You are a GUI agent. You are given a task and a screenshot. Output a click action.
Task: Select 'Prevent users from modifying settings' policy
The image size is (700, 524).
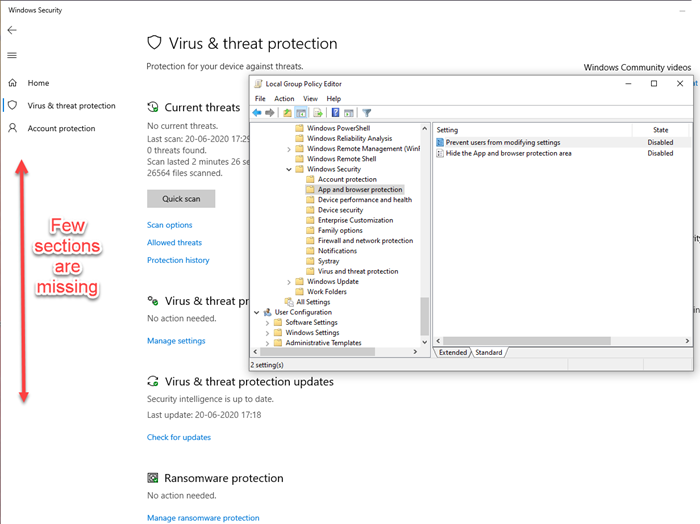pos(503,142)
